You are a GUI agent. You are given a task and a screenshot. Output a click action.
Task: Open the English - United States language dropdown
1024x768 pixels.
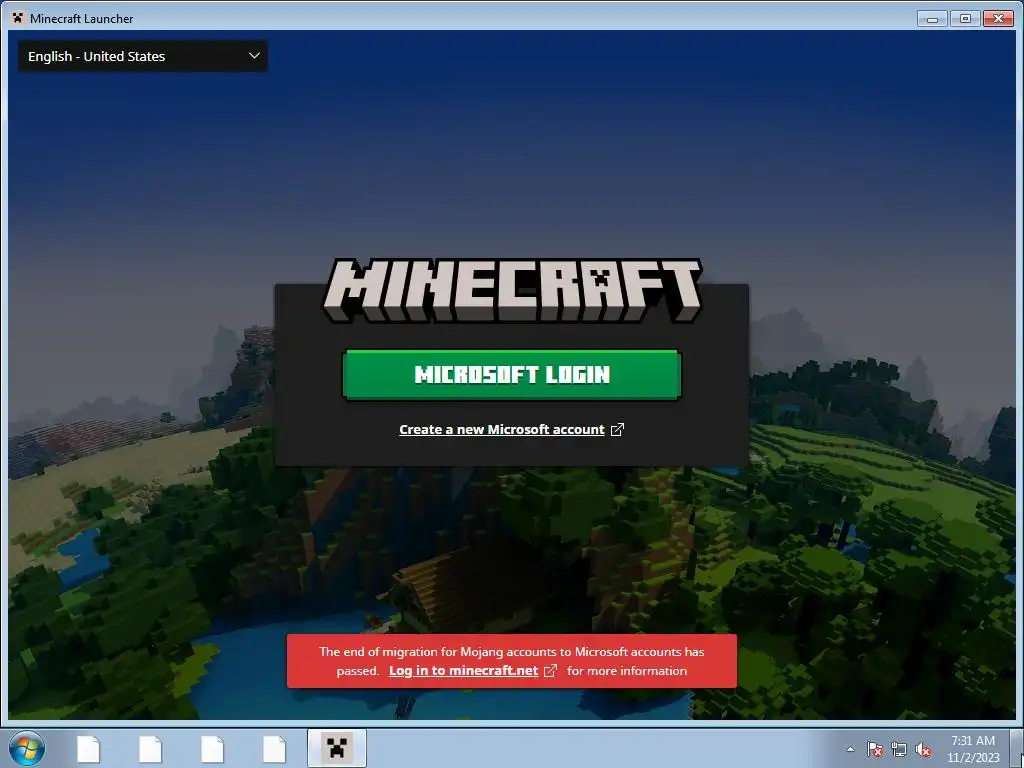142,56
